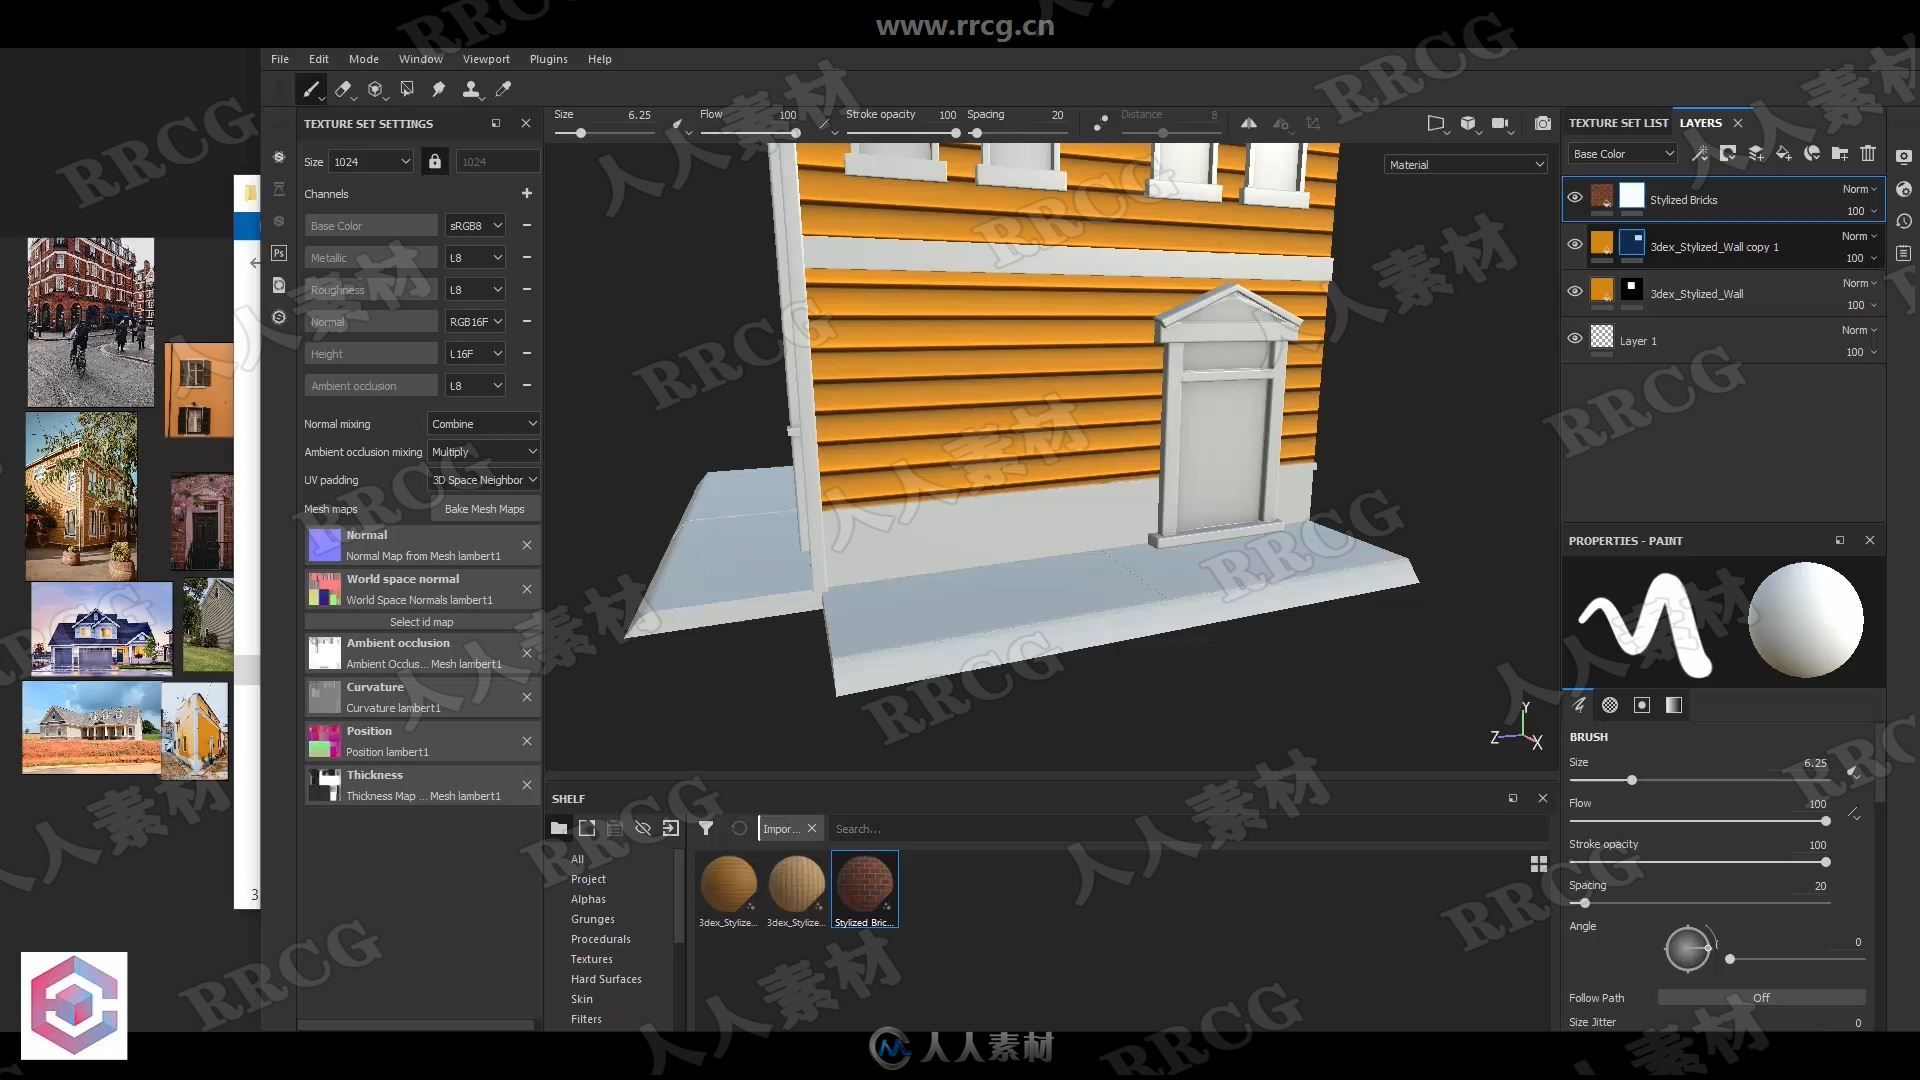Expand the Ambient occlusion mixing dropdown
1920x1080 pixels.
(x=483, y=451)
